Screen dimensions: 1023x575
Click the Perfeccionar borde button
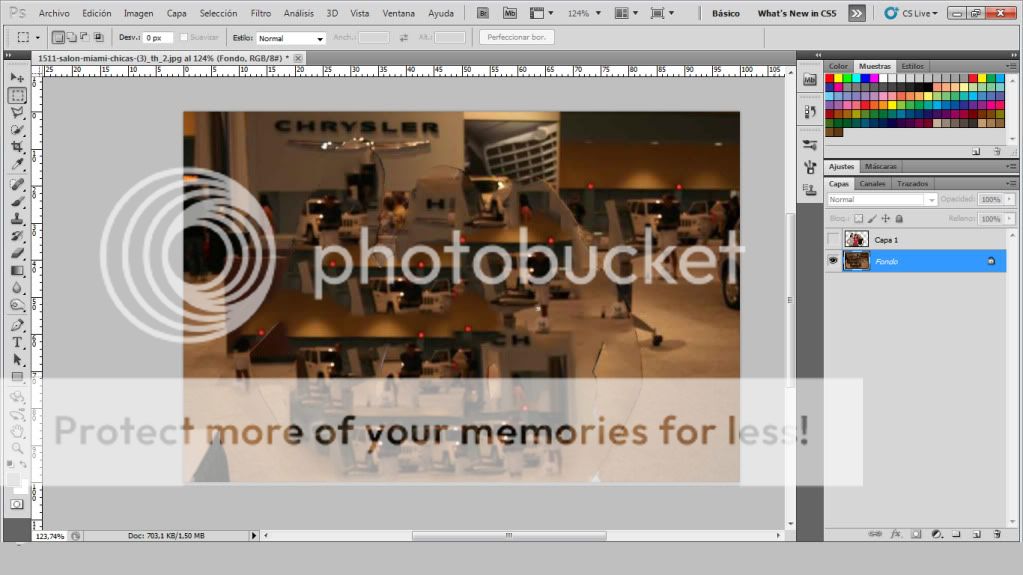click(x=517, y=37)
